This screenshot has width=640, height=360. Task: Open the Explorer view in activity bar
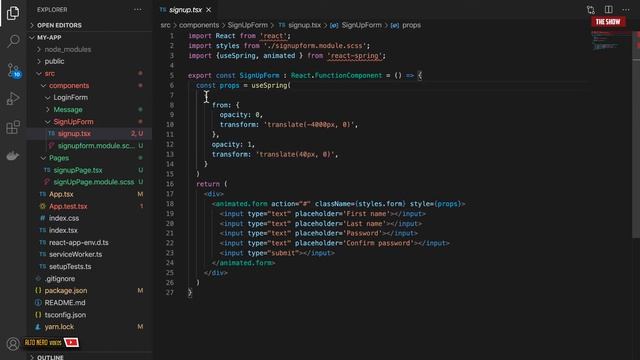[13, 13]
